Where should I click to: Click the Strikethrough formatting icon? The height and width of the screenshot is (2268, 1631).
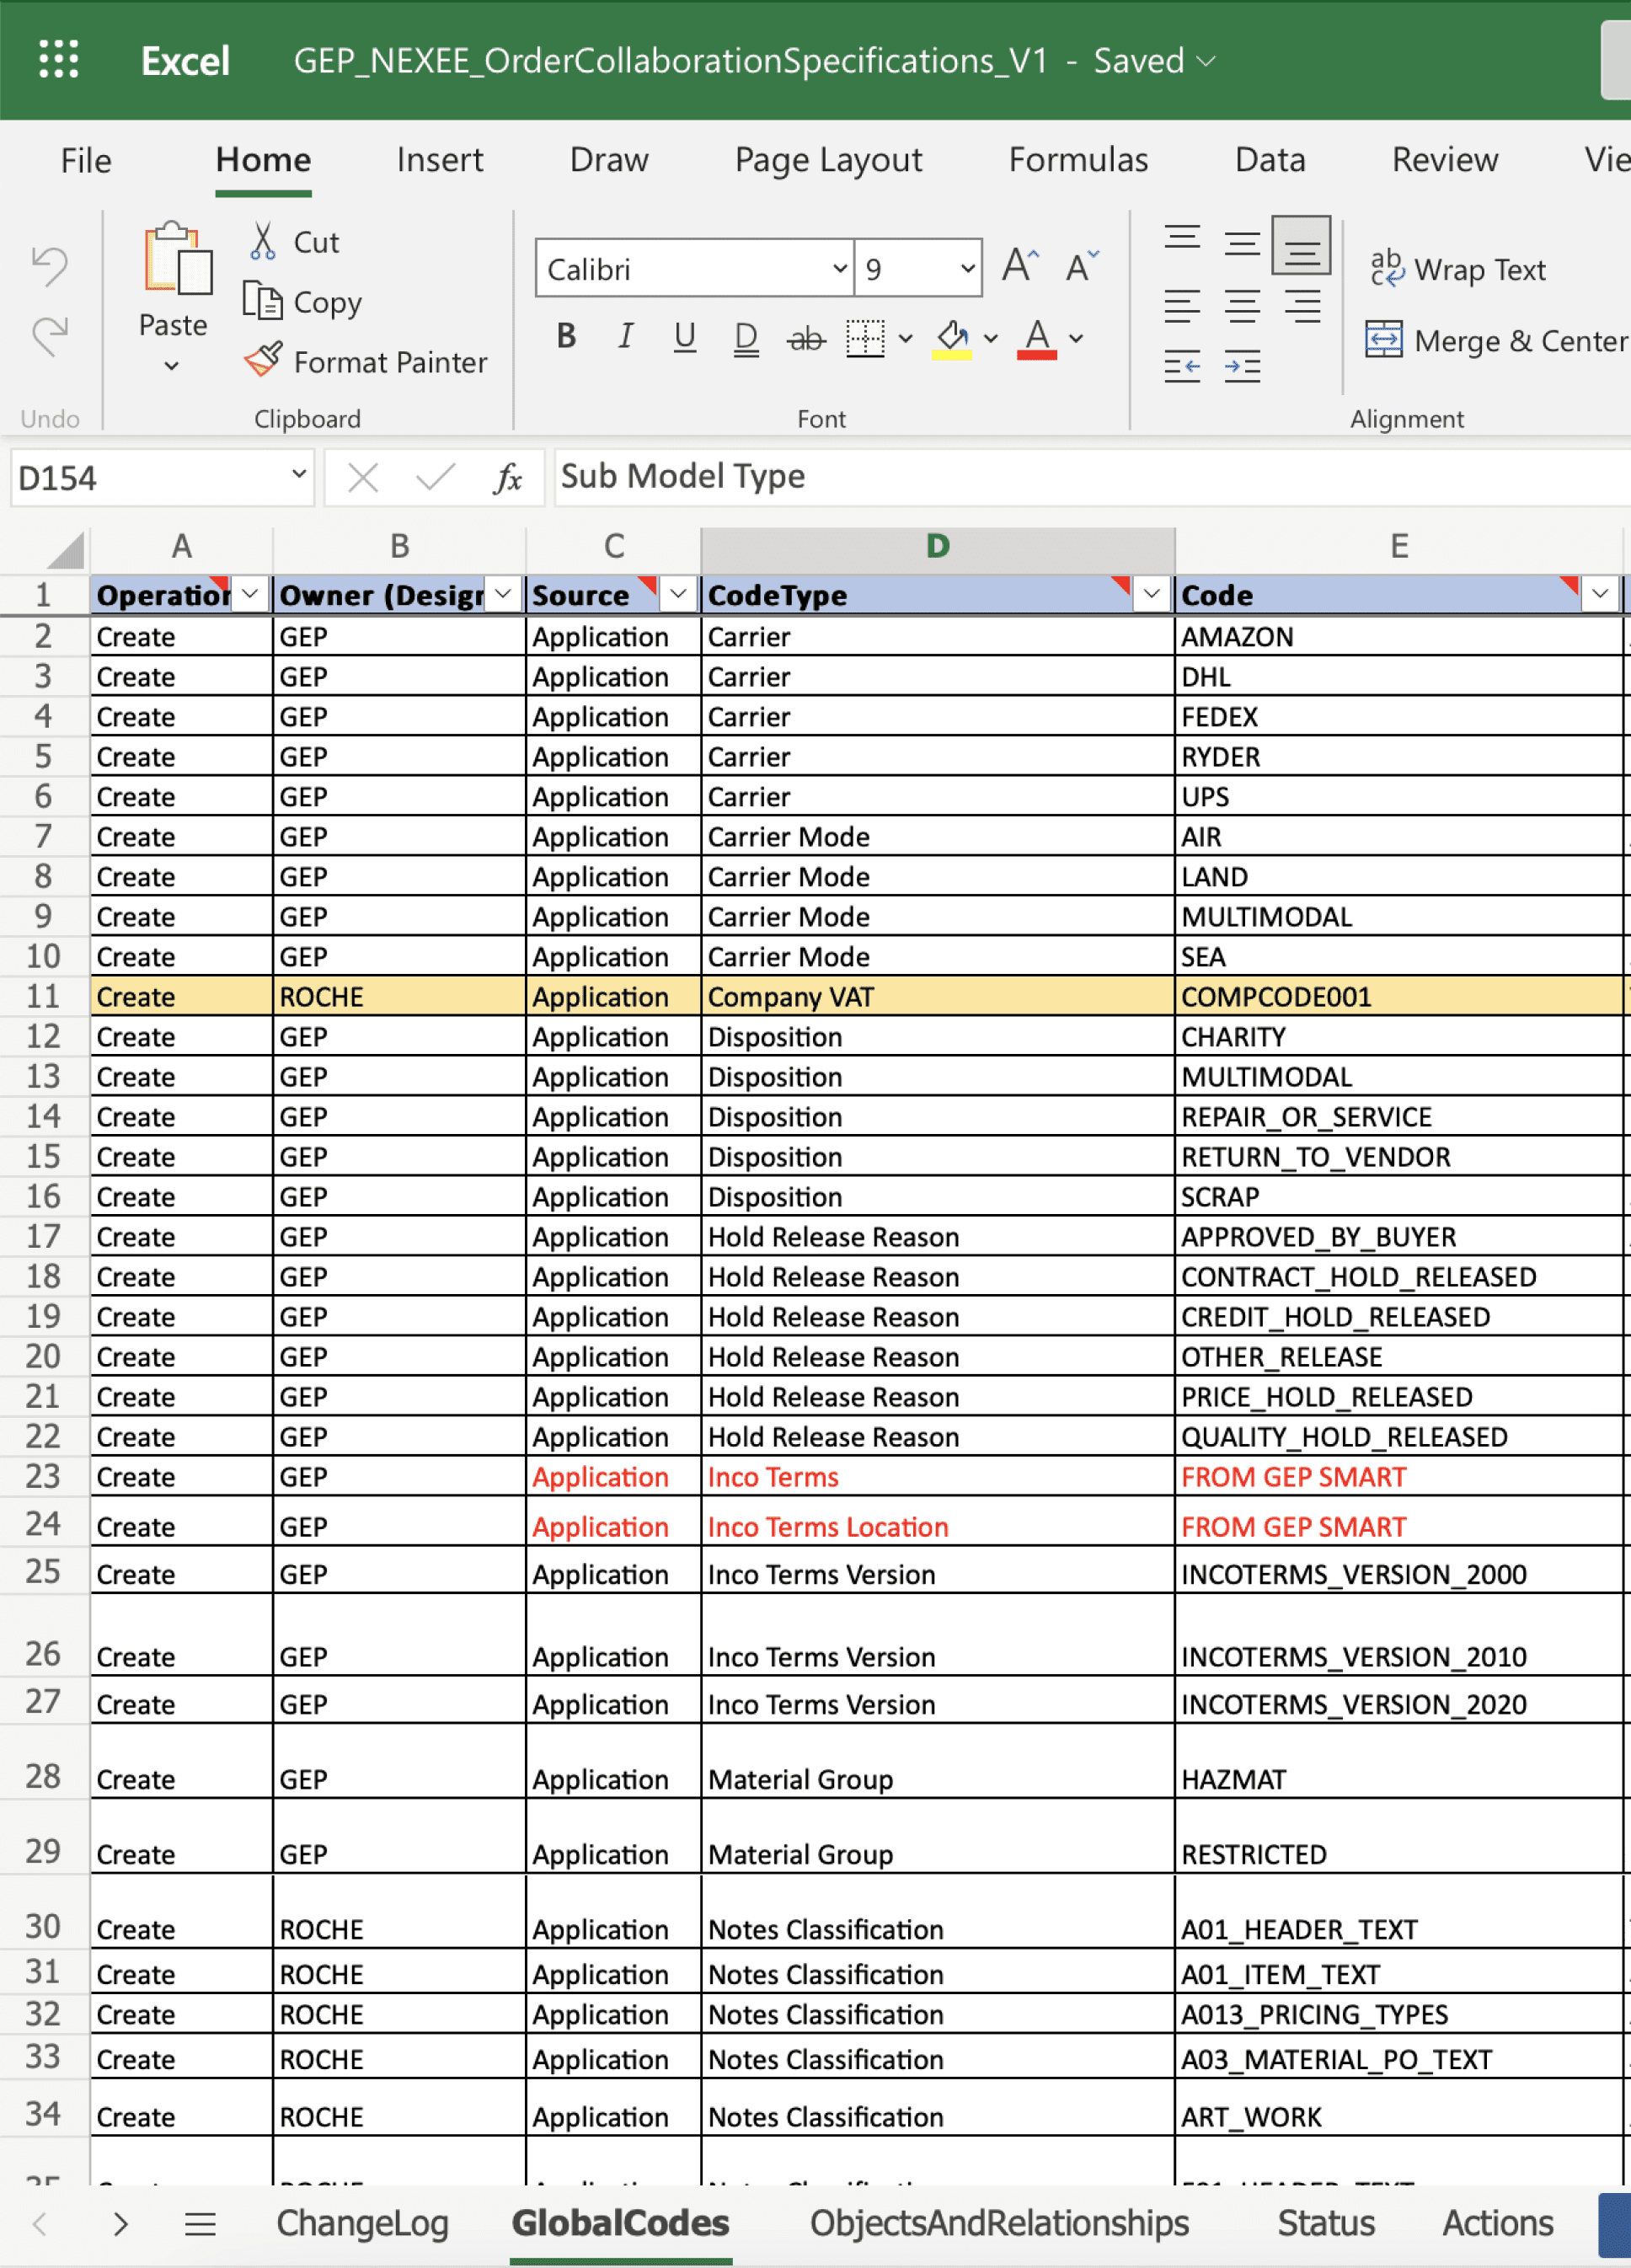pyautogui.click(x=806, y=338)
